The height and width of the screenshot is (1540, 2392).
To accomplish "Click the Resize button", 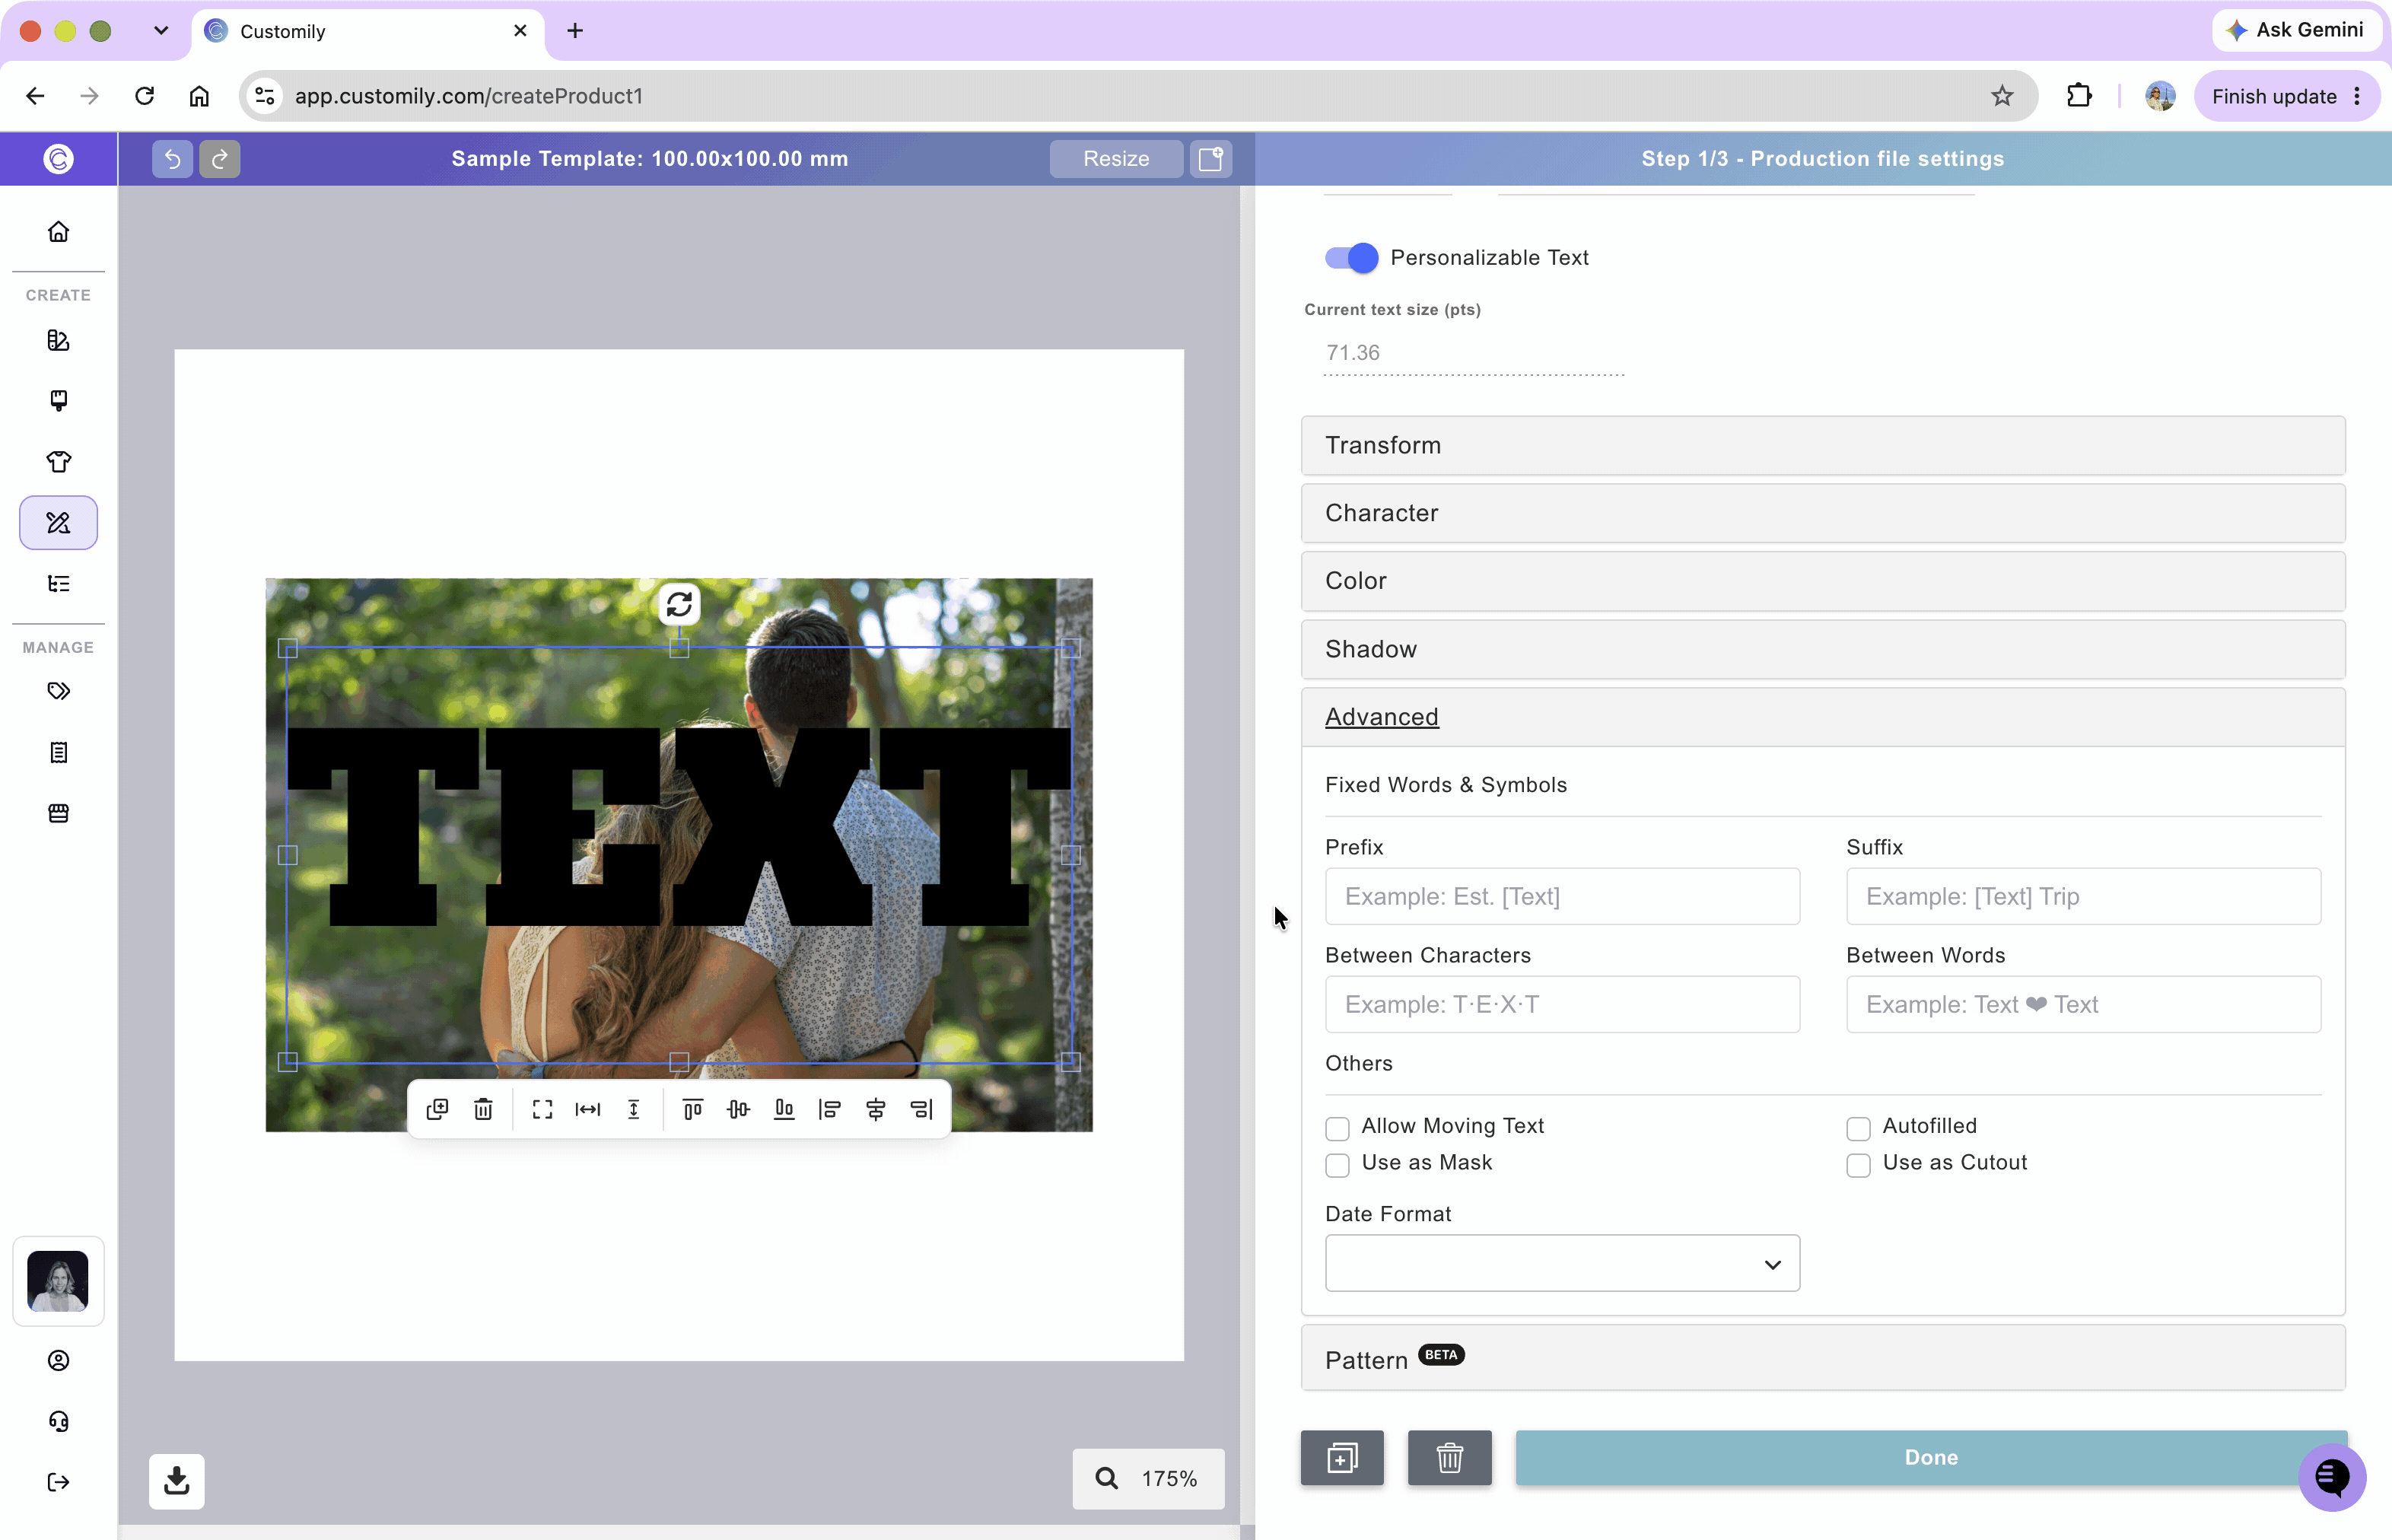I will coord(1116,158).
